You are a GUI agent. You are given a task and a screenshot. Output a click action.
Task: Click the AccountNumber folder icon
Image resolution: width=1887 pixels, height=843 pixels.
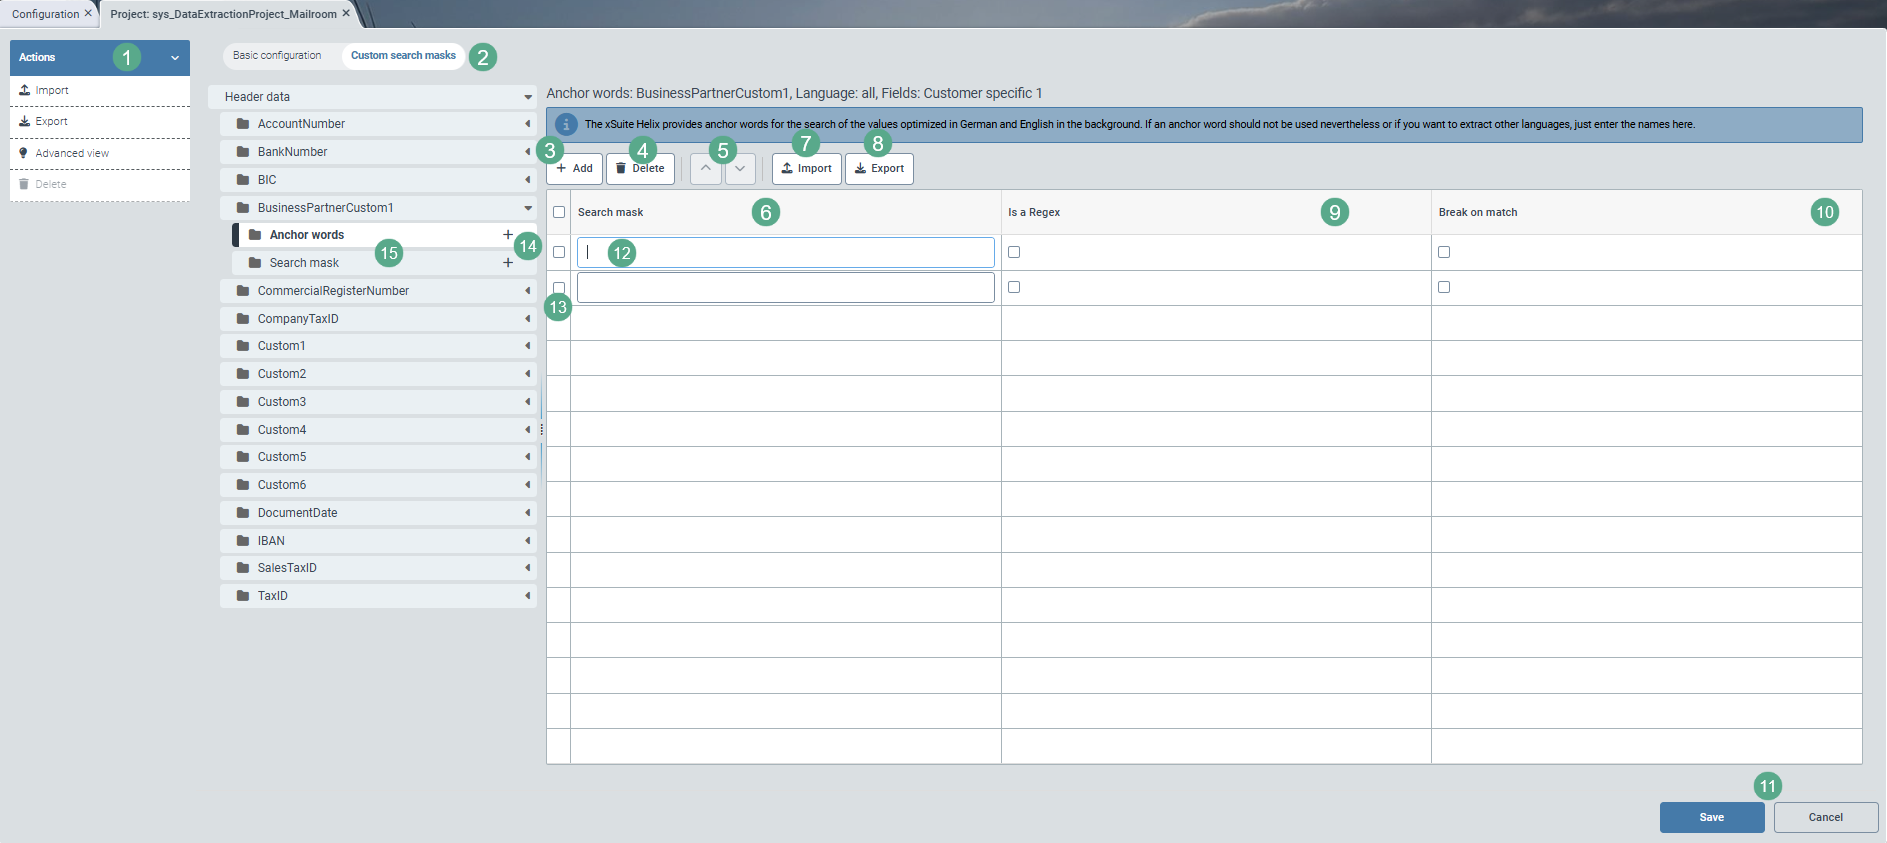(x=243, y=124)
